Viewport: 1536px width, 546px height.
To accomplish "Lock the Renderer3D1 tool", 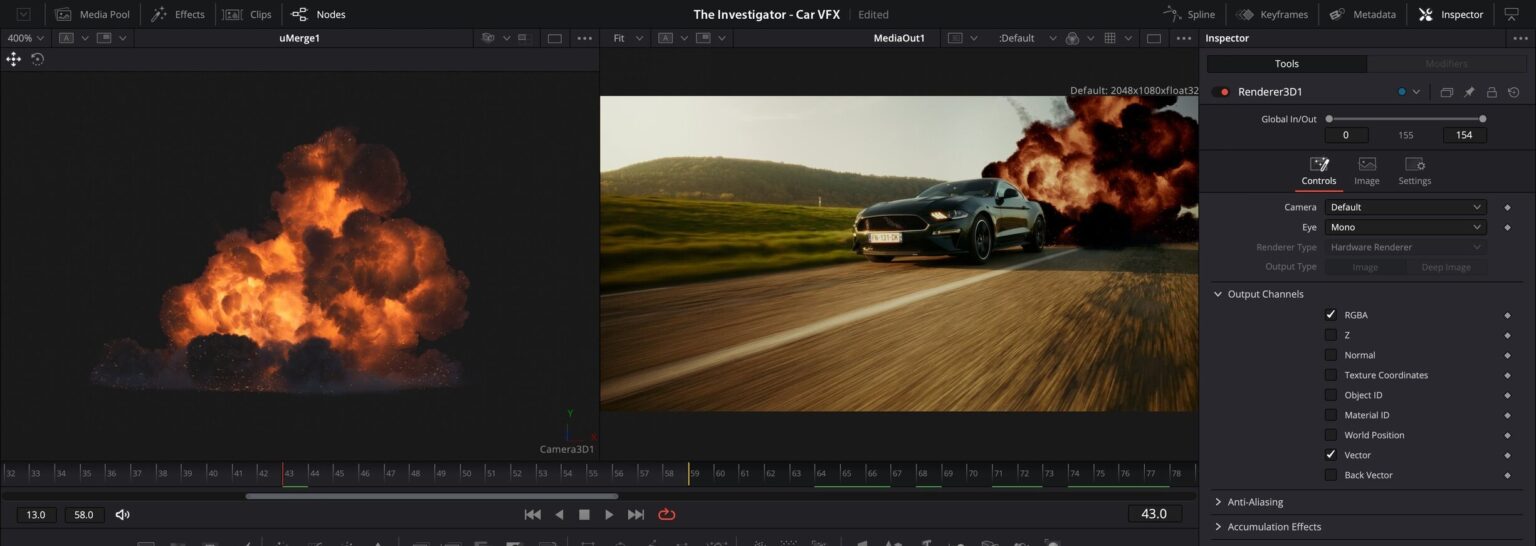I will (x=1491, y=92).
